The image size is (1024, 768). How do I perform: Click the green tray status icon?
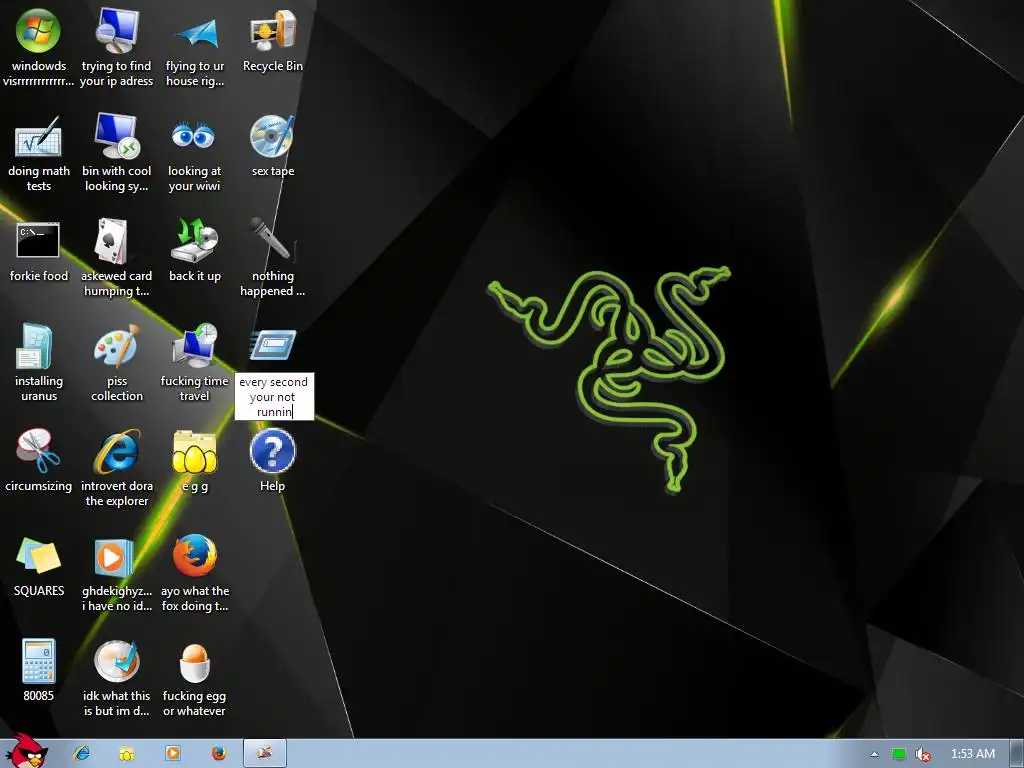click(899, 754)
